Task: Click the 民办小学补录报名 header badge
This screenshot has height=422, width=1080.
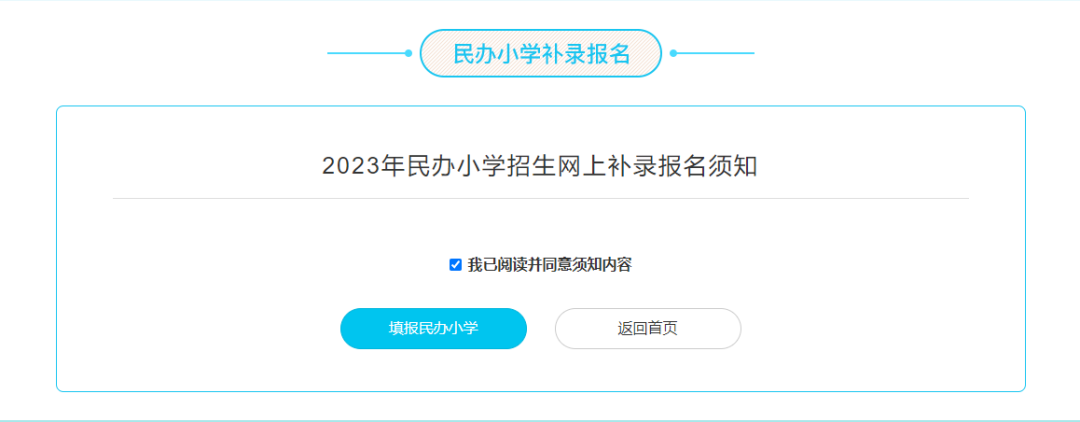Action: coord(540,54)
